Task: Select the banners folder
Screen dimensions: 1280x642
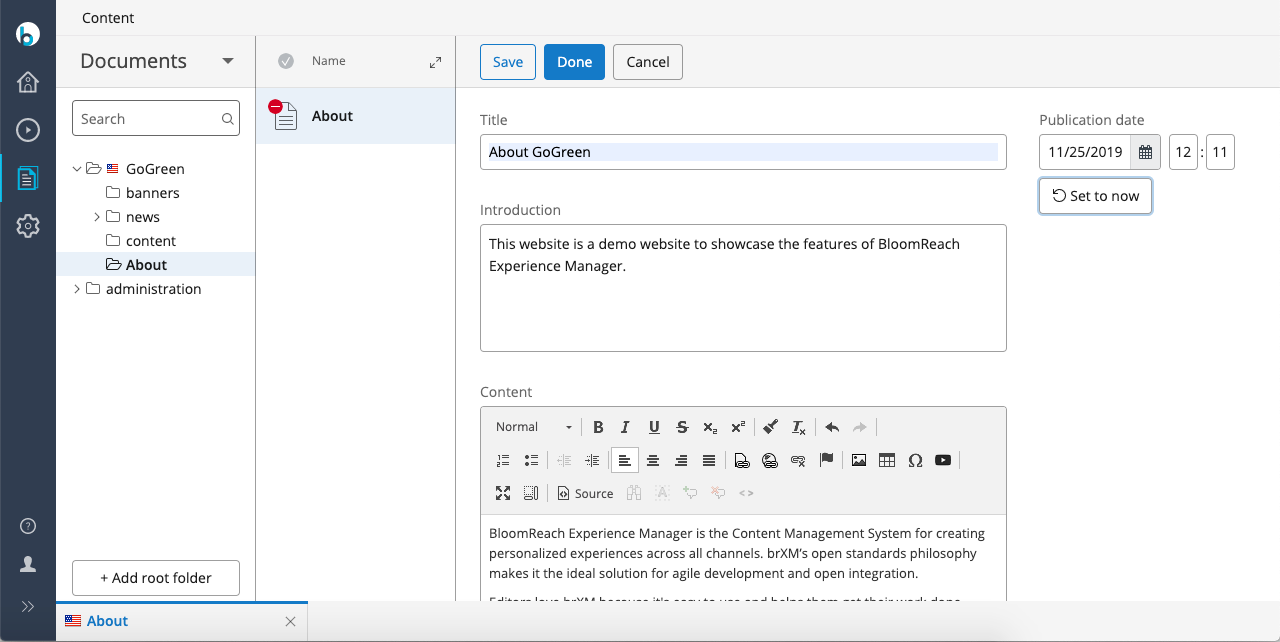Action: coord(153,193)
